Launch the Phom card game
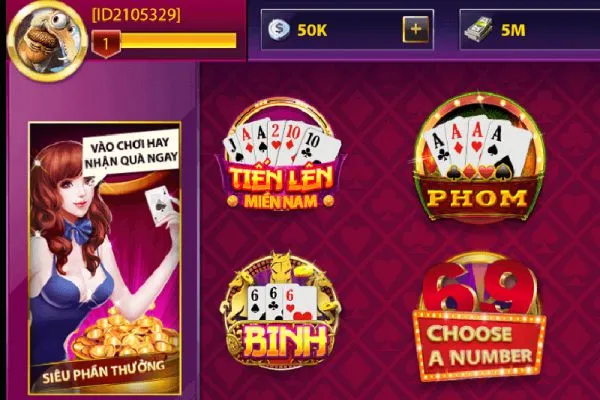Image resolution: width=600 pixels, height=400 pixels. click(x=478, y=158)
